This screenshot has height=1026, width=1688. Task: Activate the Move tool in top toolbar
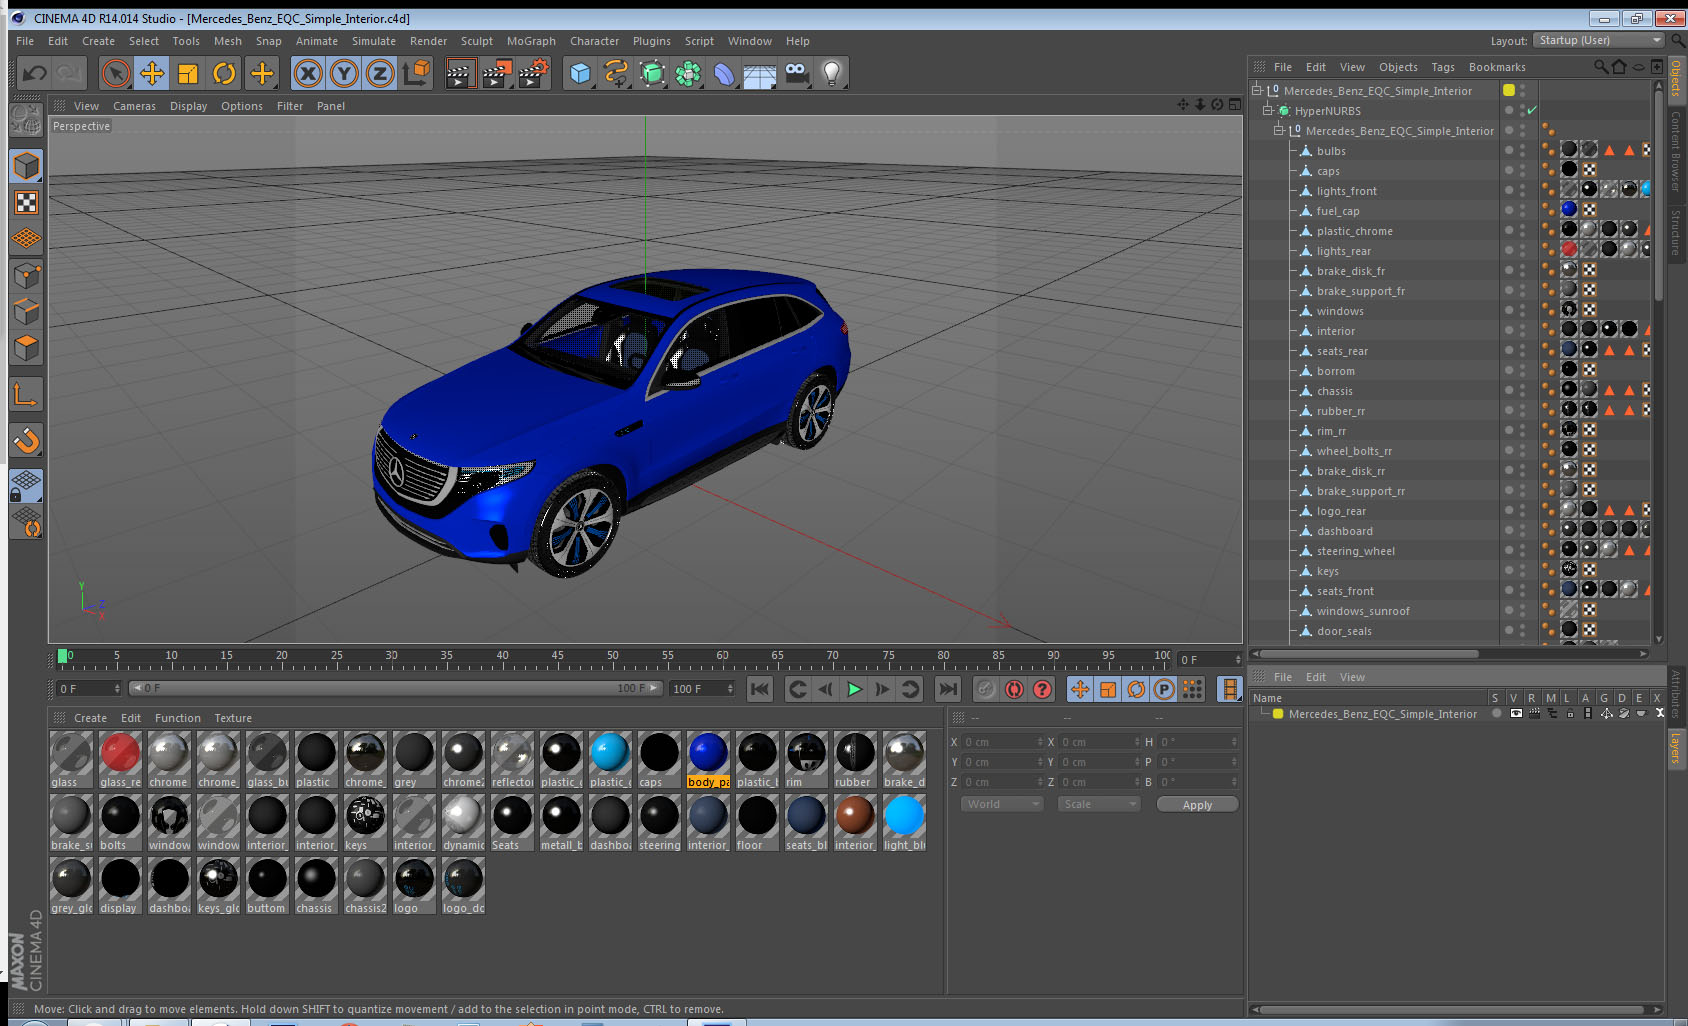[152, 73]
